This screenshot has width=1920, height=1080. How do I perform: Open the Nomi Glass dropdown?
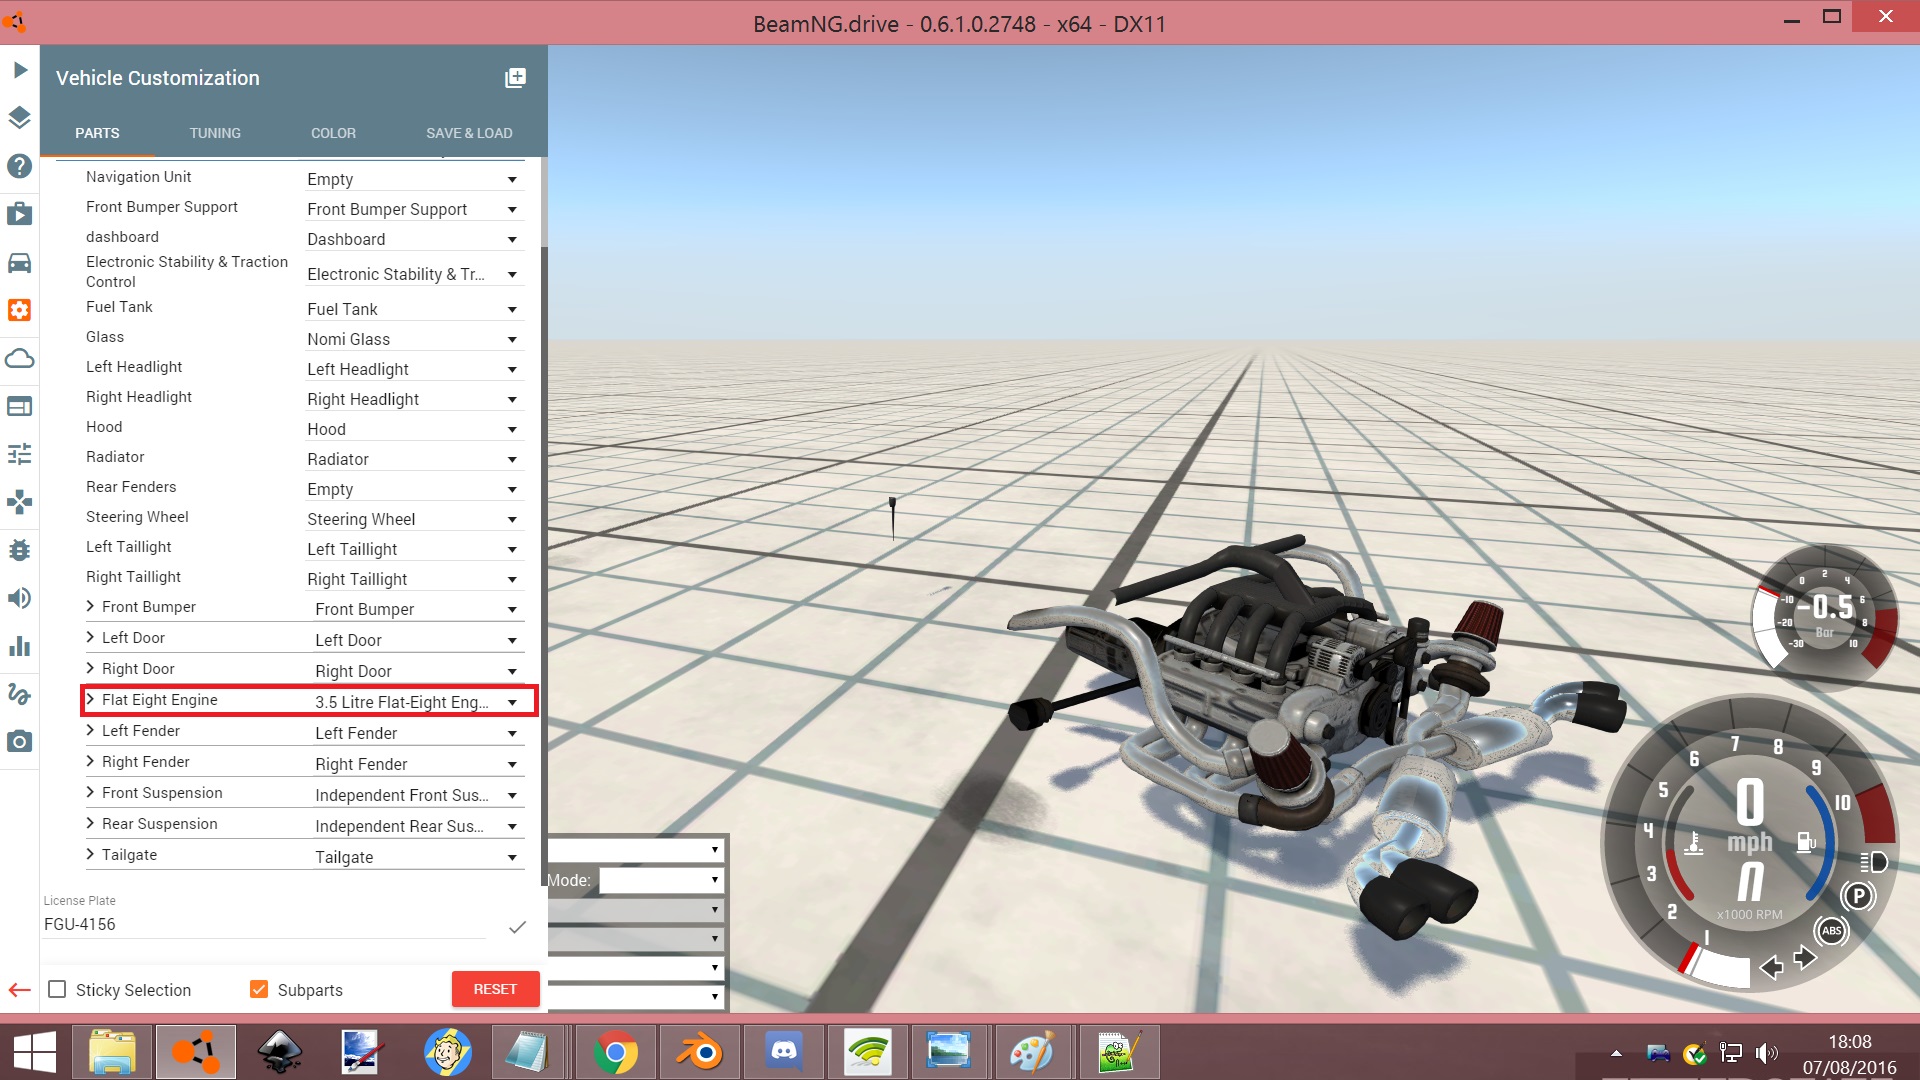[415, 339]
